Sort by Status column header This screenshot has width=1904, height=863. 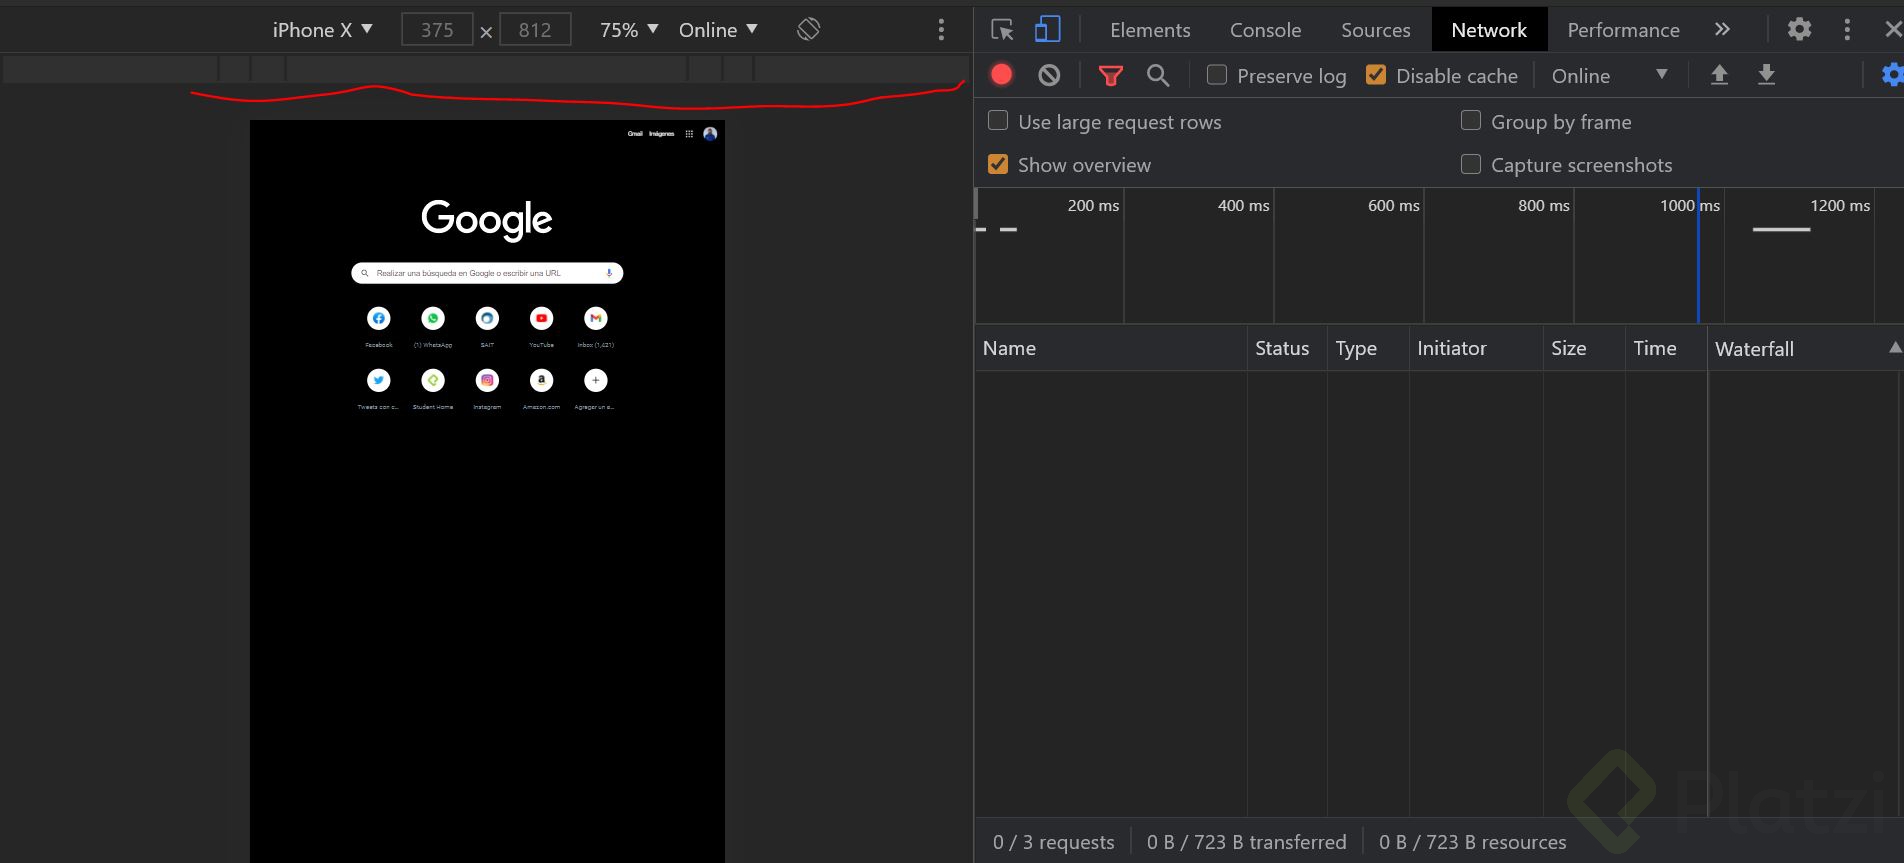(1287, 348)
